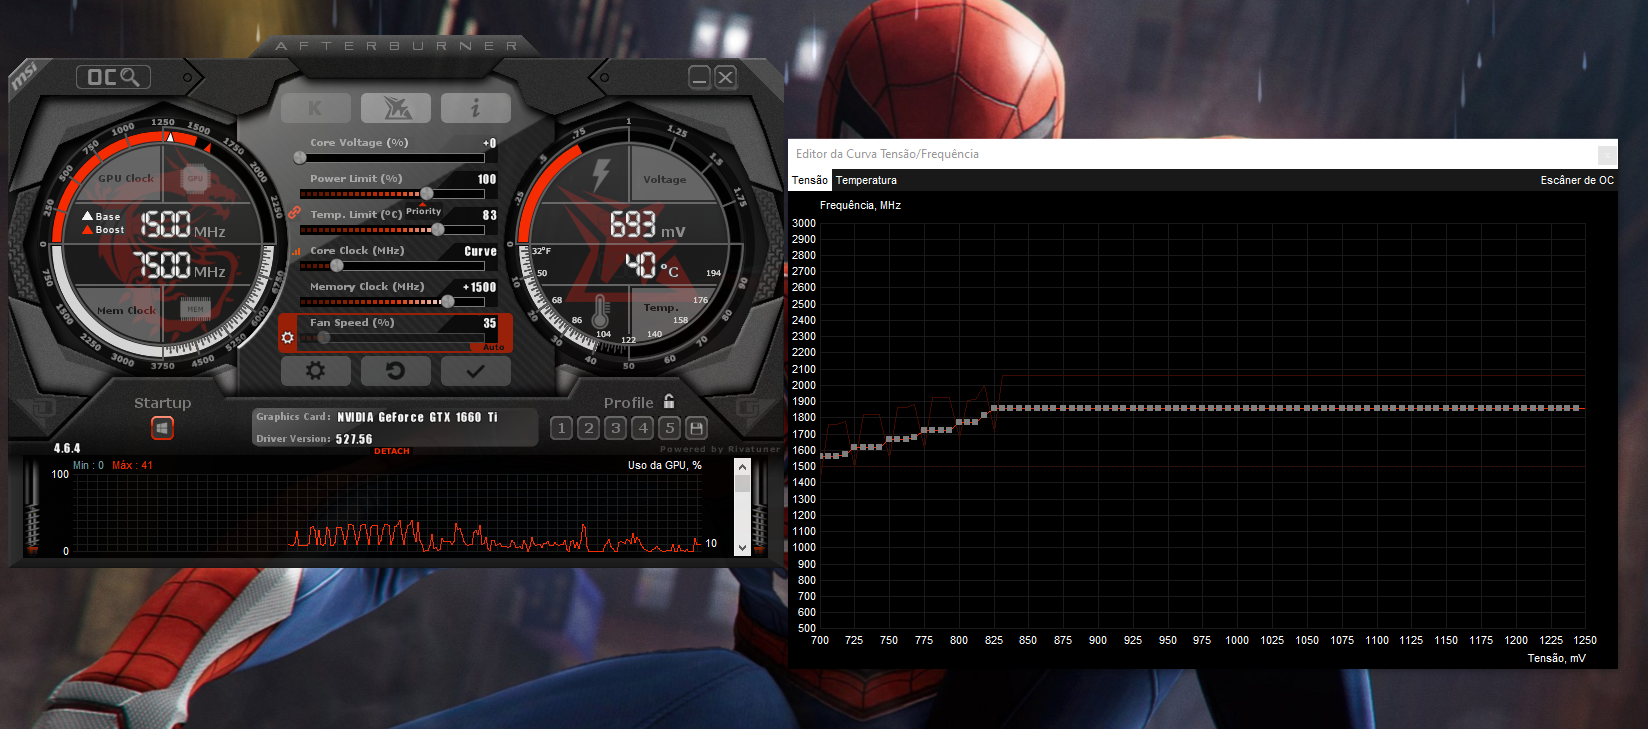Toggle the Startup Windows icon
This screenshot has width=1648, height=729.
[162, 428]
